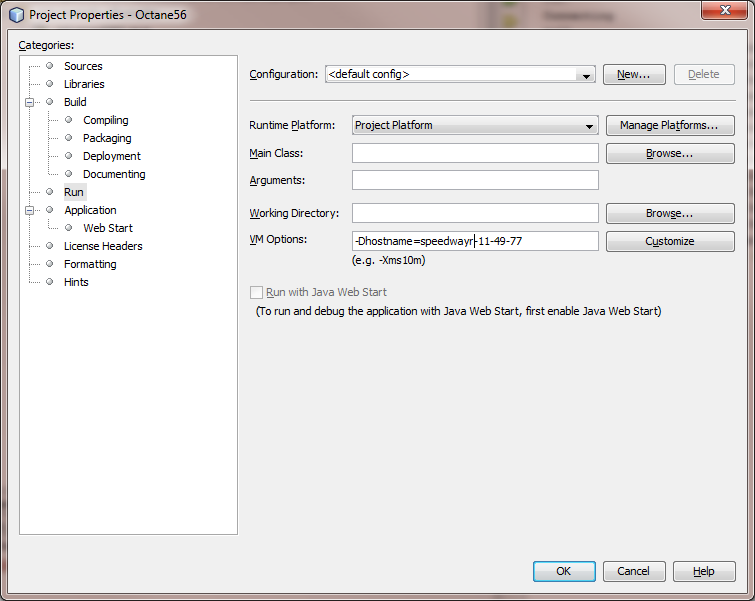Click the Project Properties cube icon
The width and height of the screenshot is (755, 601).
pyautogui.click(x=16, y=15)
